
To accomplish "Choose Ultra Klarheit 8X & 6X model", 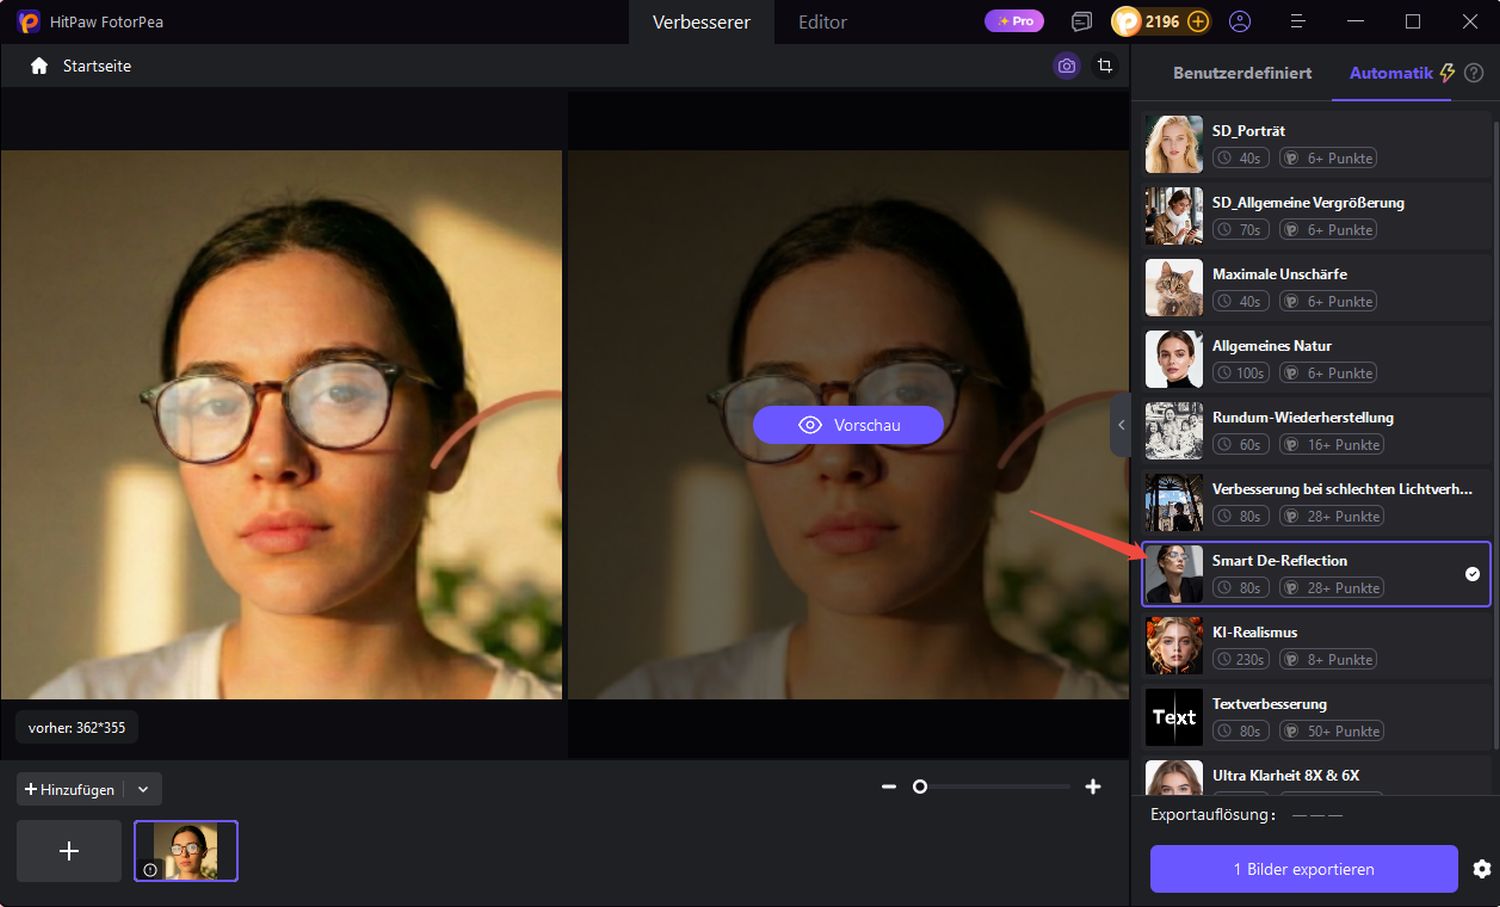I will (1317, 776).
